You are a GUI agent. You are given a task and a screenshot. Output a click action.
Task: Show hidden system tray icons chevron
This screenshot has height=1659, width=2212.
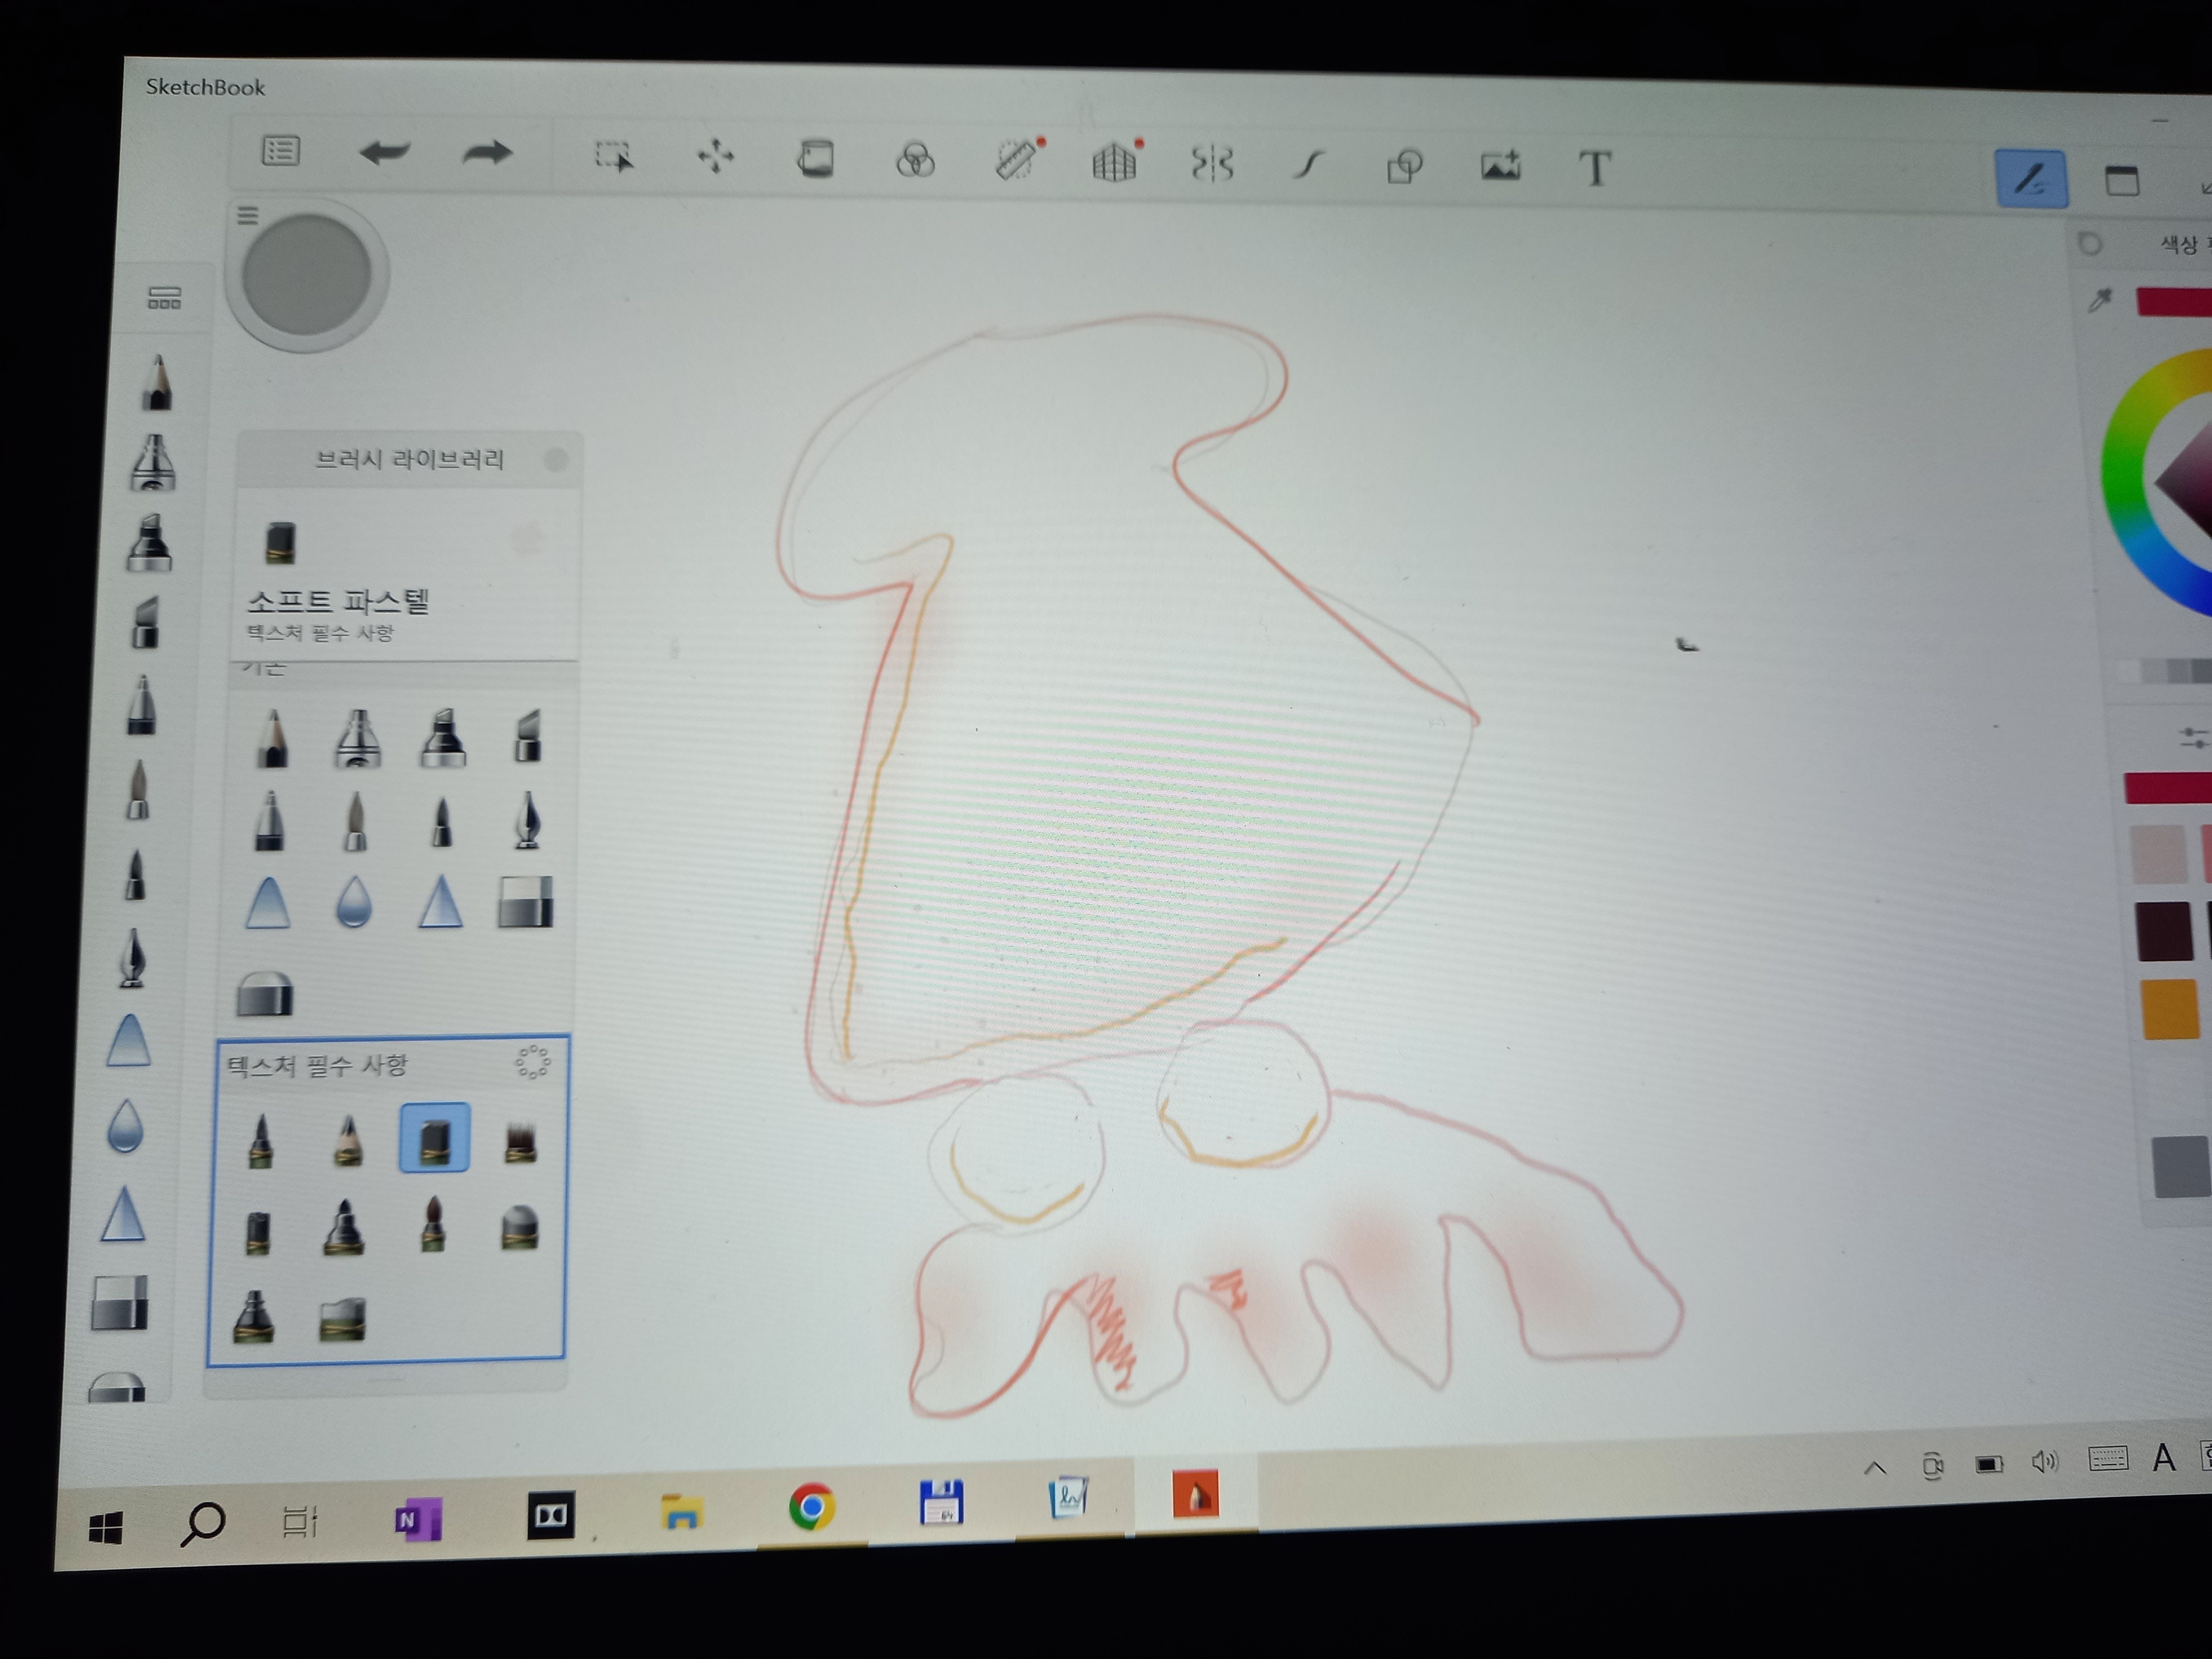pyautogui.click(x=1875, y=1468)
